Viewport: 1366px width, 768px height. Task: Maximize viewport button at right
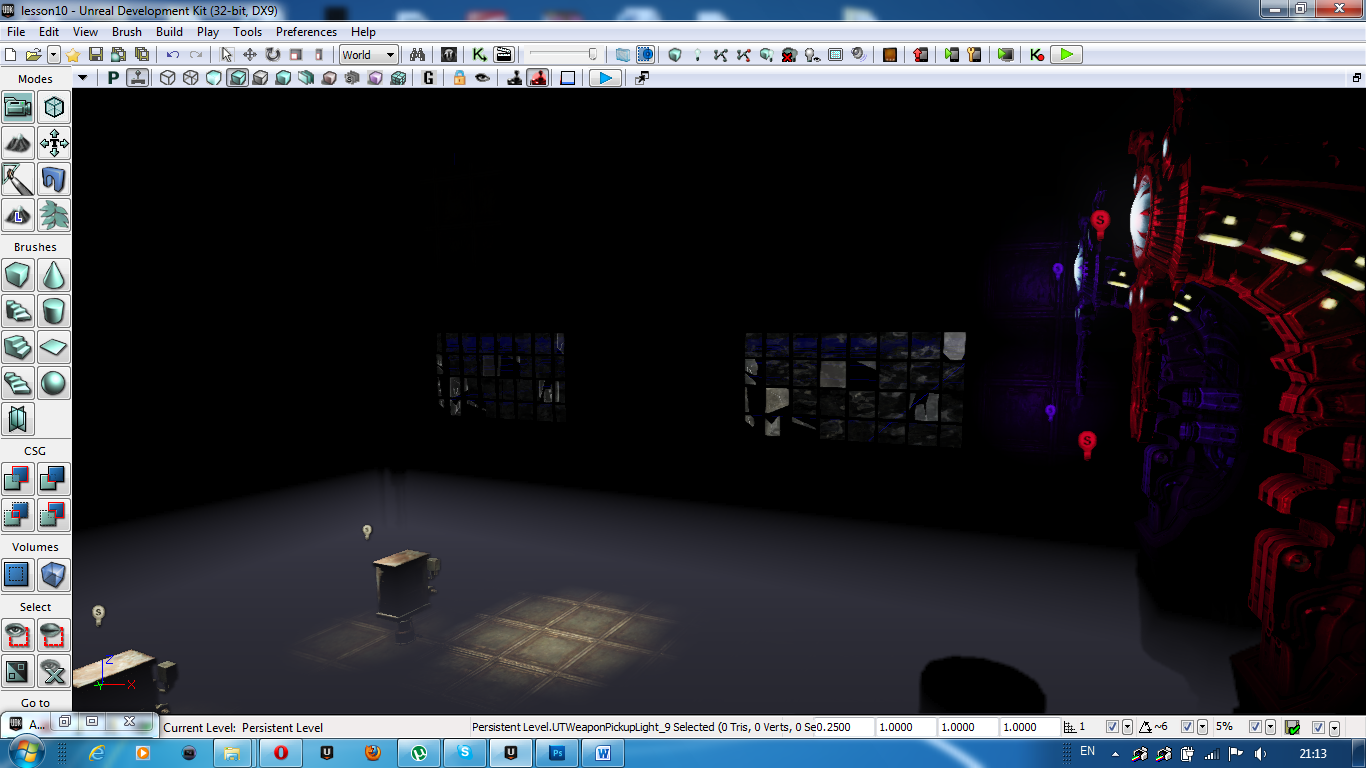click(x=1357, y=78)
